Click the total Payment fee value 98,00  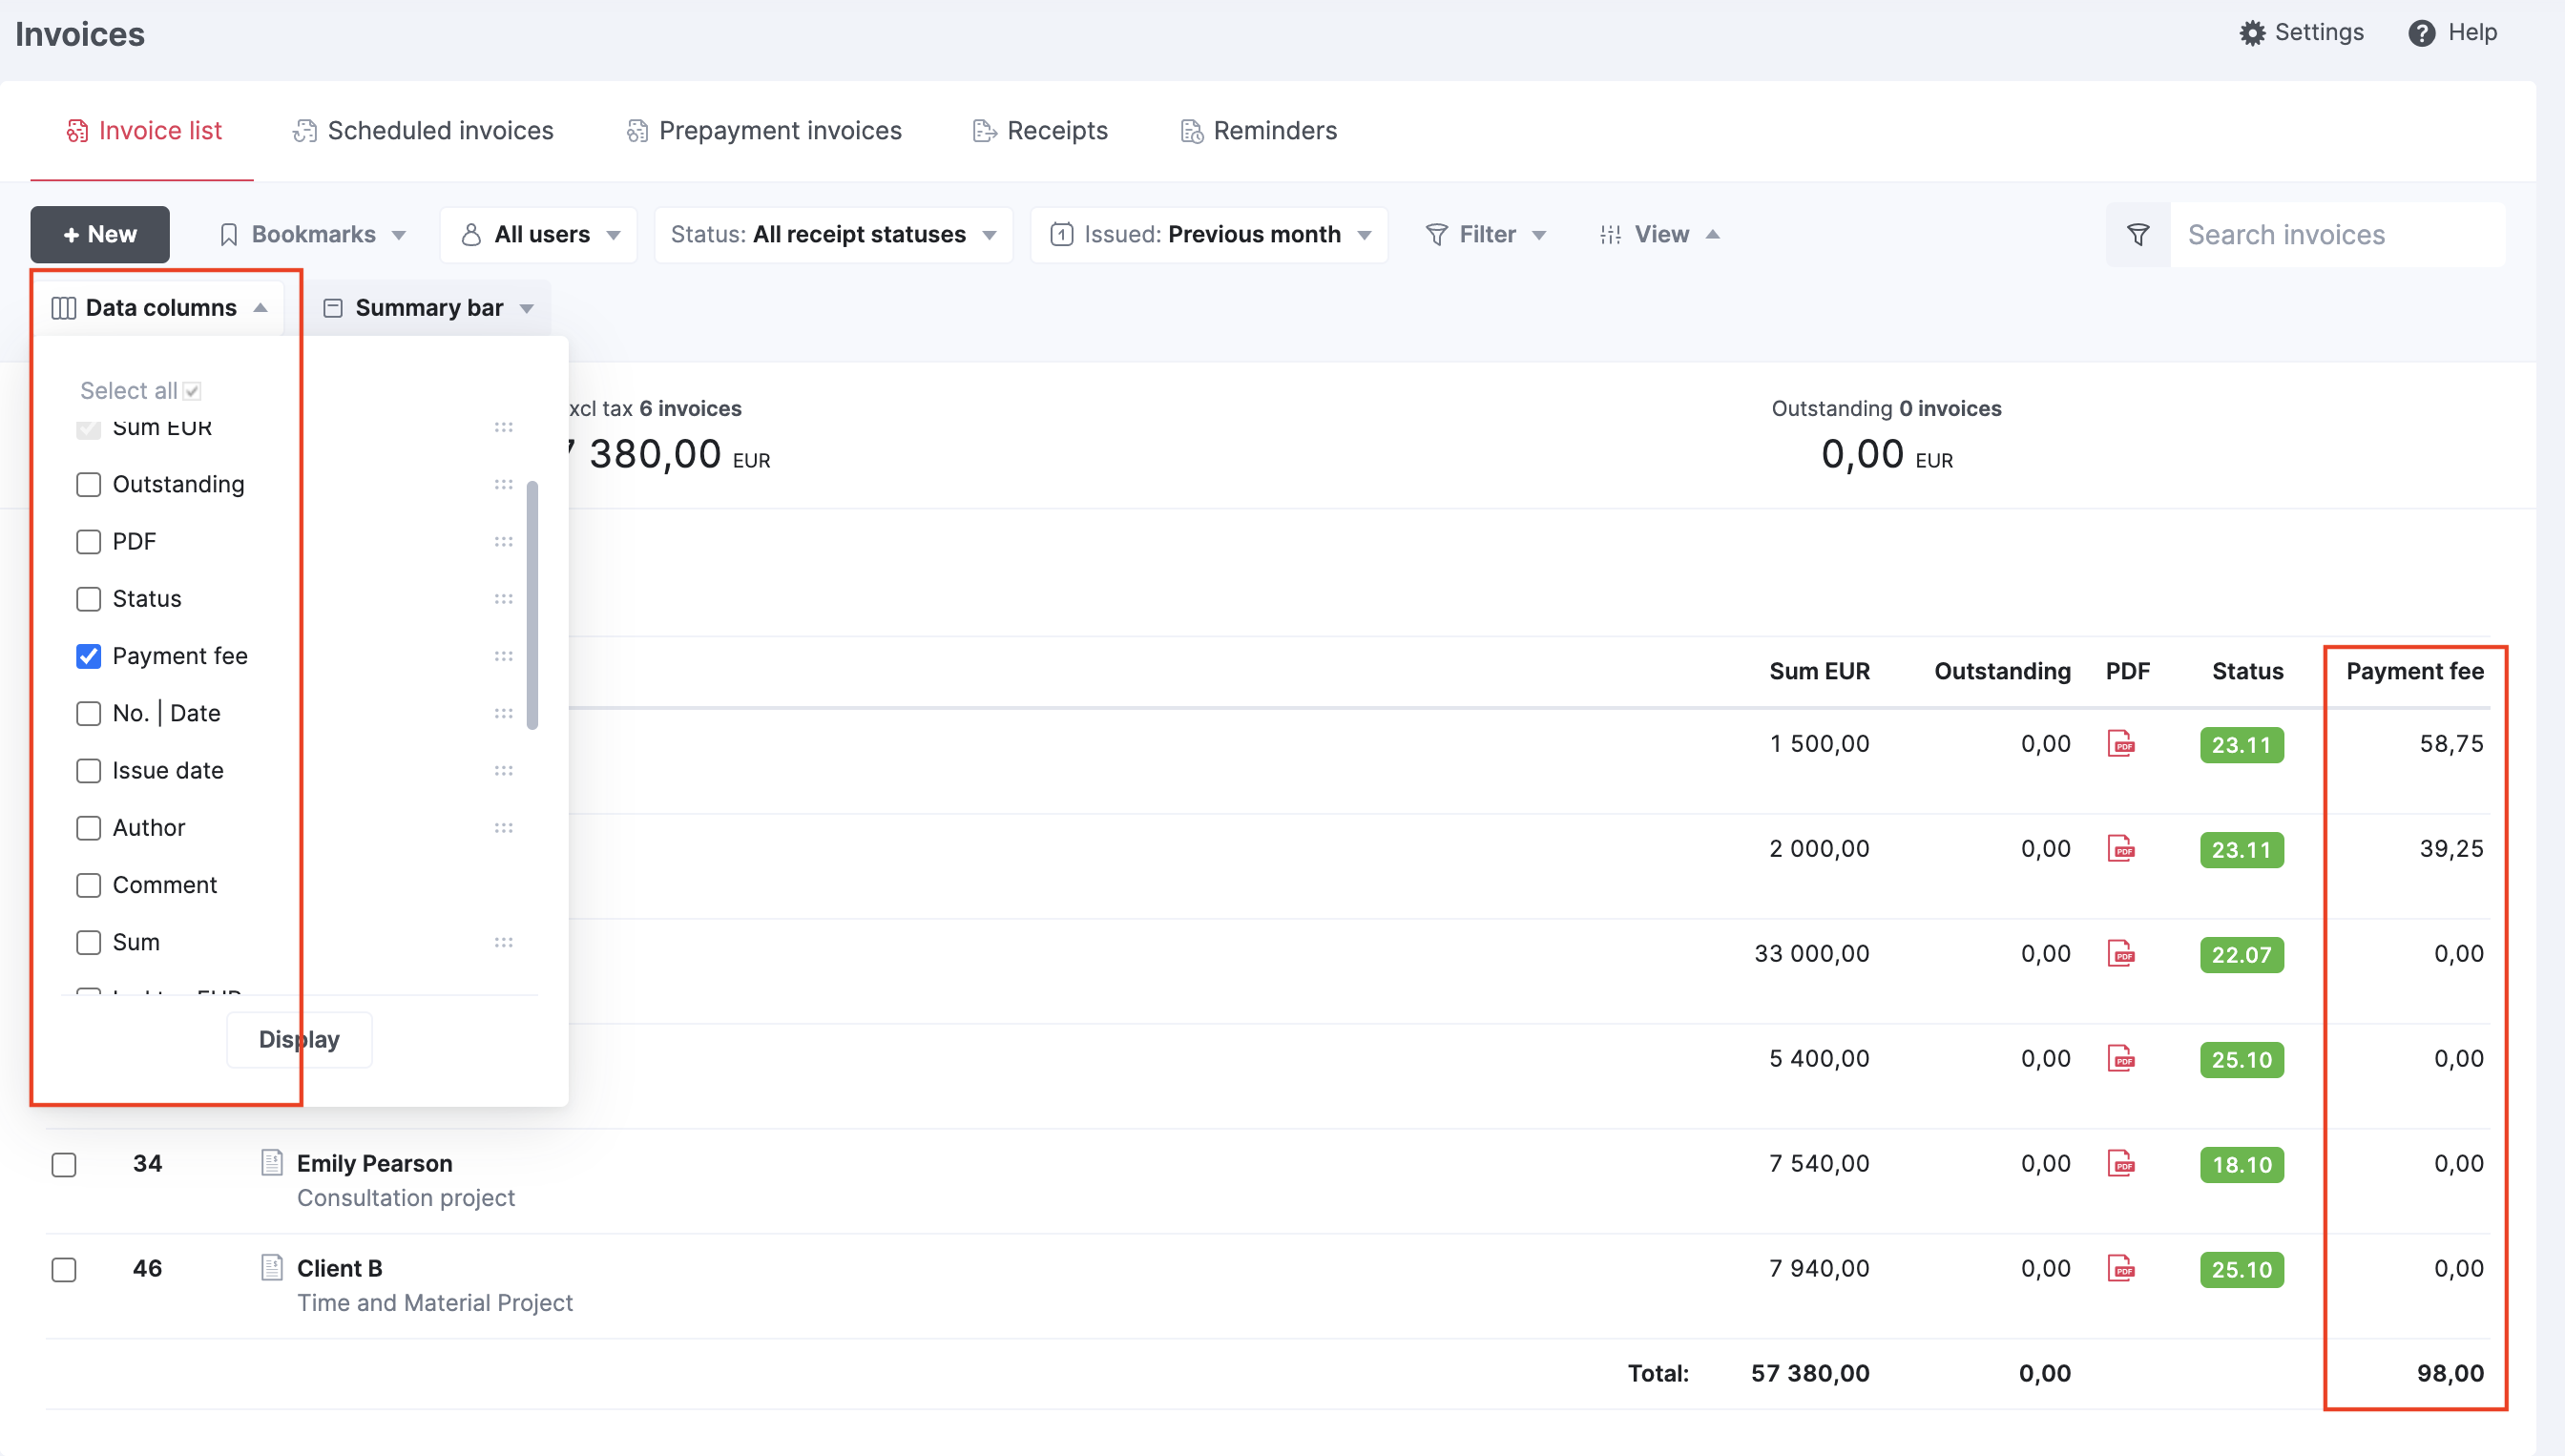tap(2450, 1374)
